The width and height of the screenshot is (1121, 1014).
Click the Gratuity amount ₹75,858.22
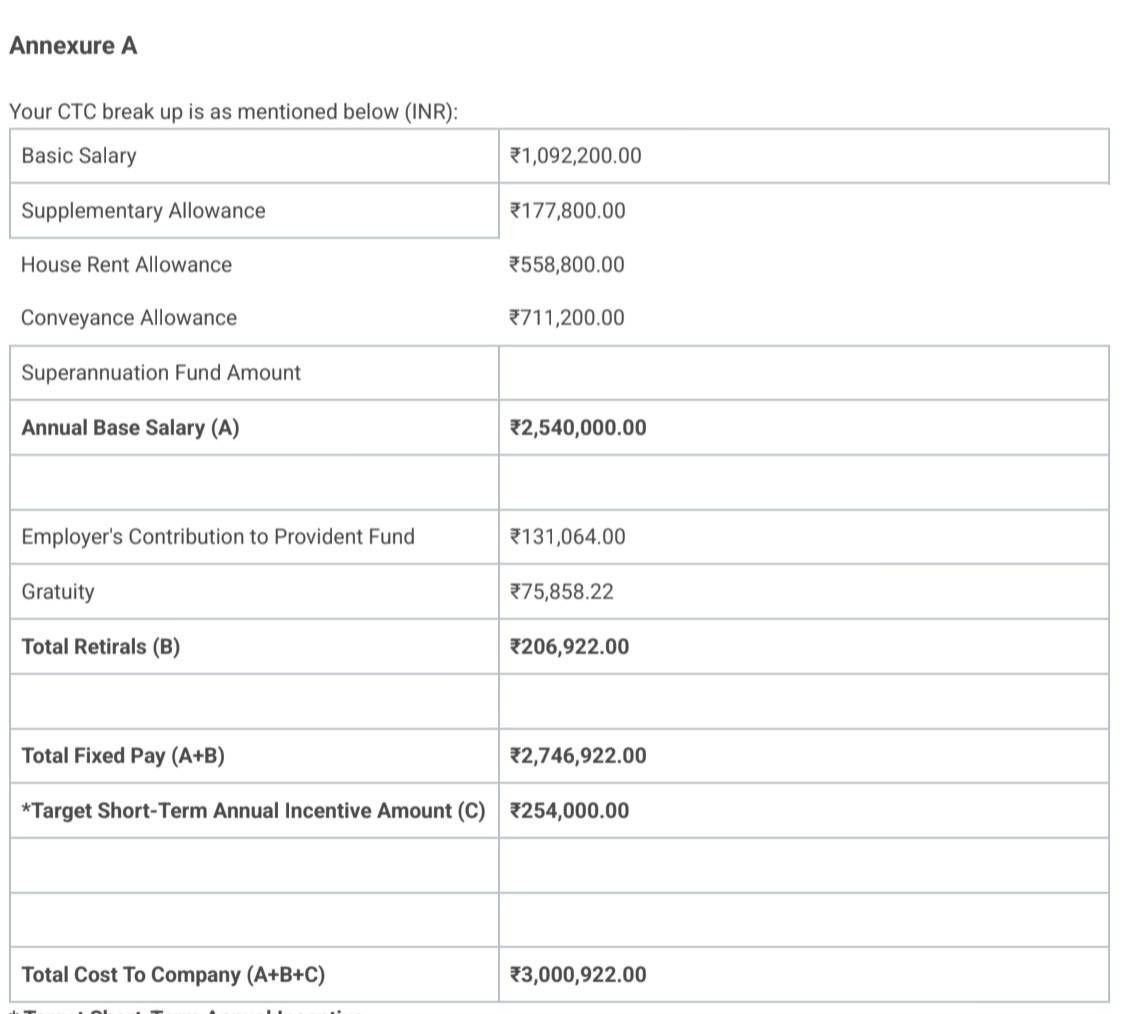point(561,592)
